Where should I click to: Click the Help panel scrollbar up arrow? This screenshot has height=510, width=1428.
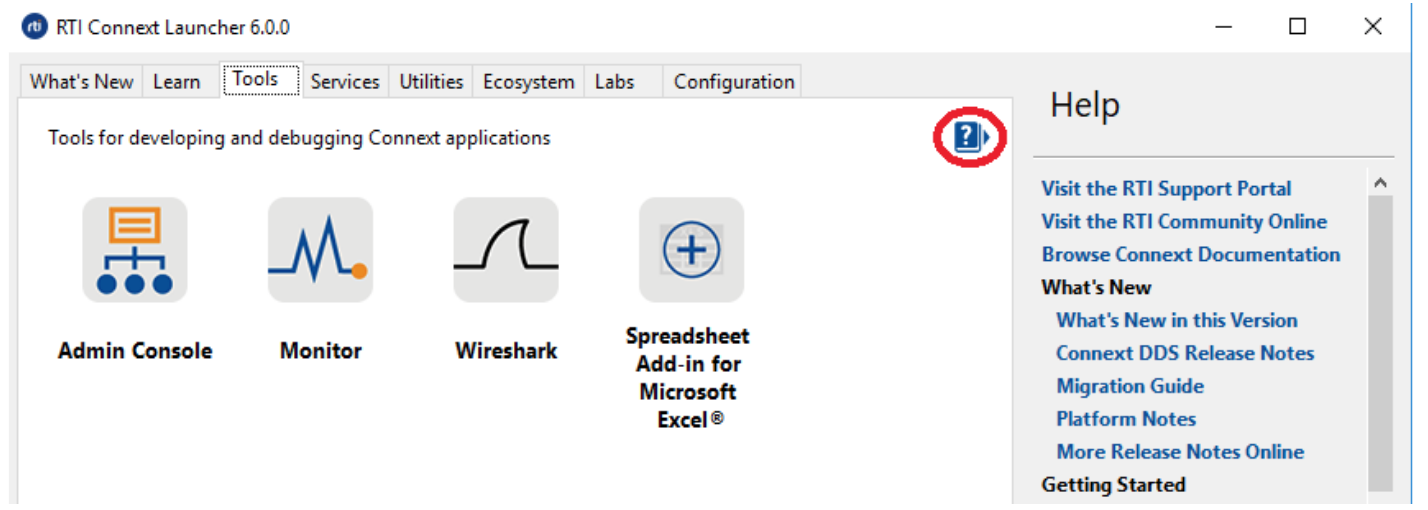point(1380,183)
